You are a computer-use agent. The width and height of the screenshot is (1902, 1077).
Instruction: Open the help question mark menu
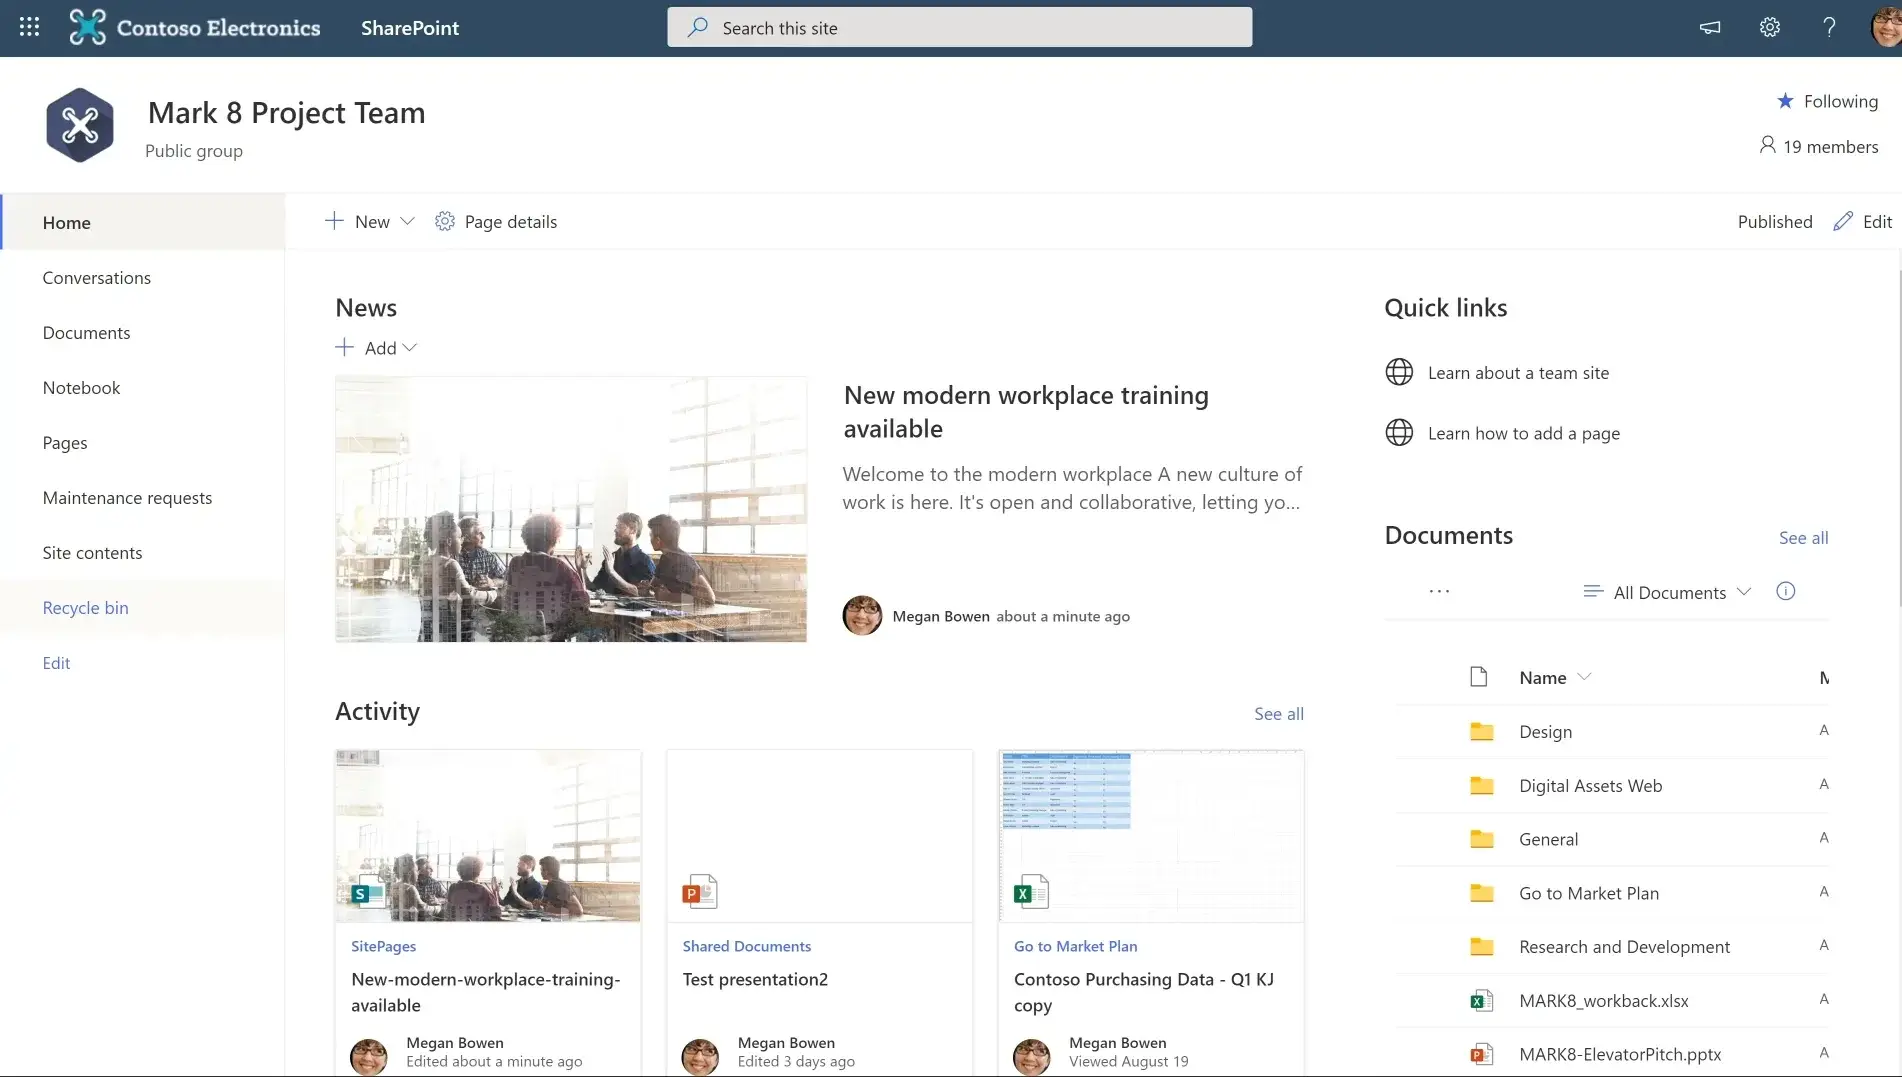click(x=1829, y=27)
